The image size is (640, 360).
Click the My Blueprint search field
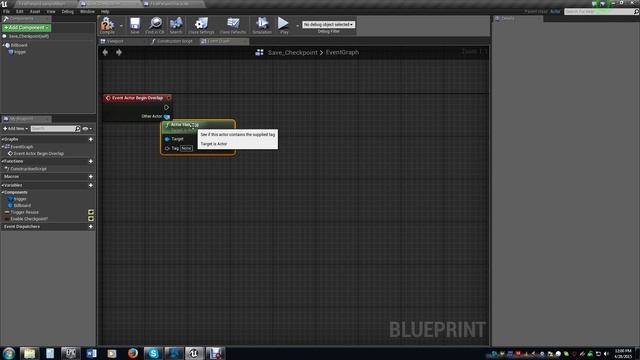pos(53,129)
